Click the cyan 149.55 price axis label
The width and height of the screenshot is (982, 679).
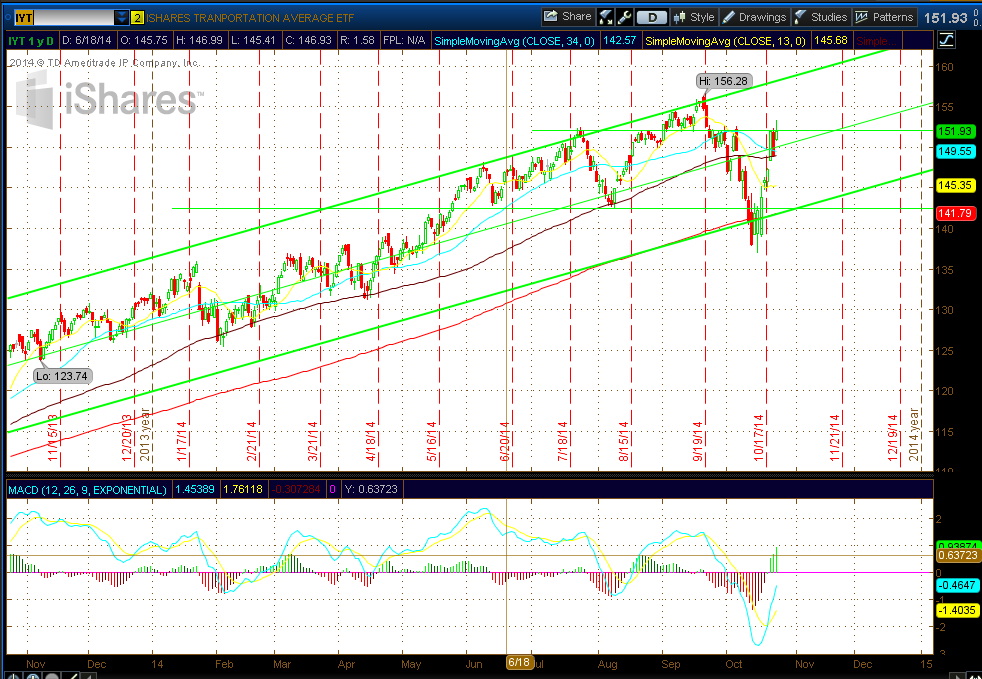[x=955, y=151]
